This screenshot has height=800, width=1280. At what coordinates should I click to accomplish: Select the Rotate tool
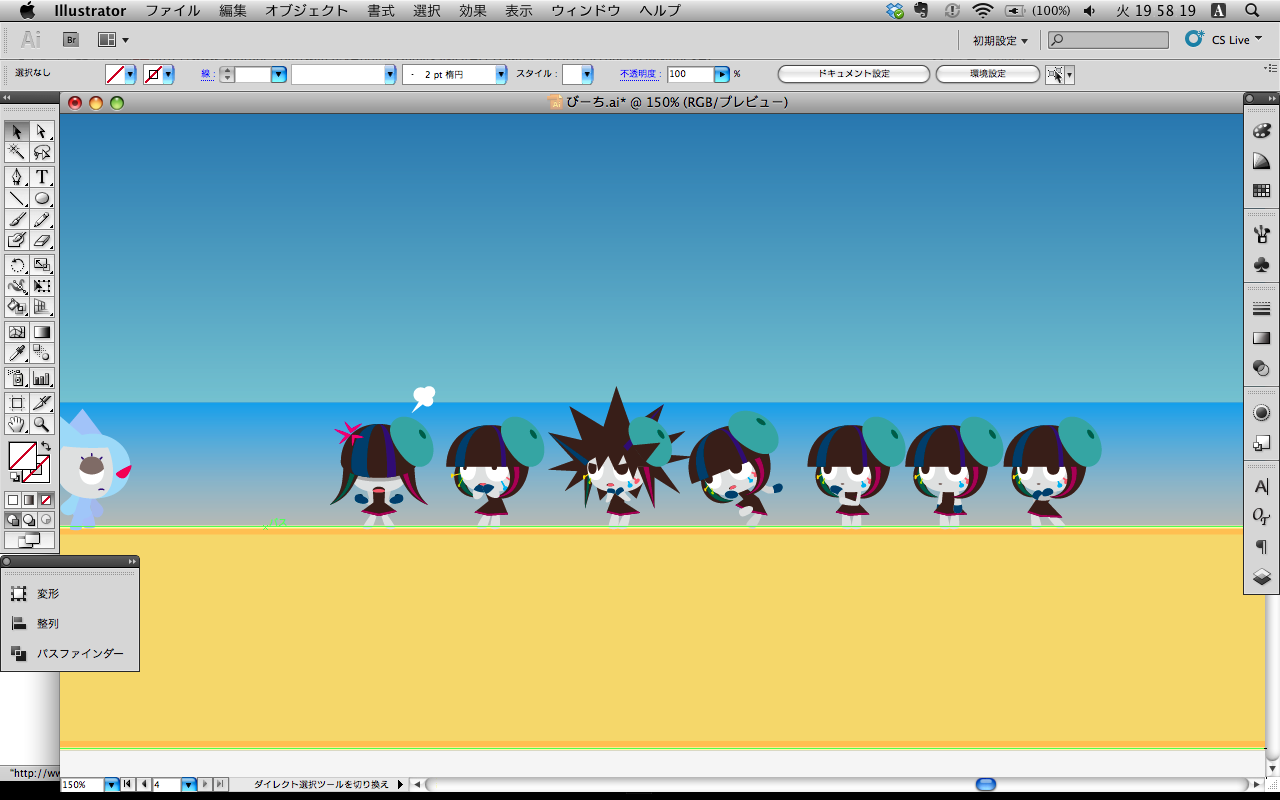[x=17, y=265]
